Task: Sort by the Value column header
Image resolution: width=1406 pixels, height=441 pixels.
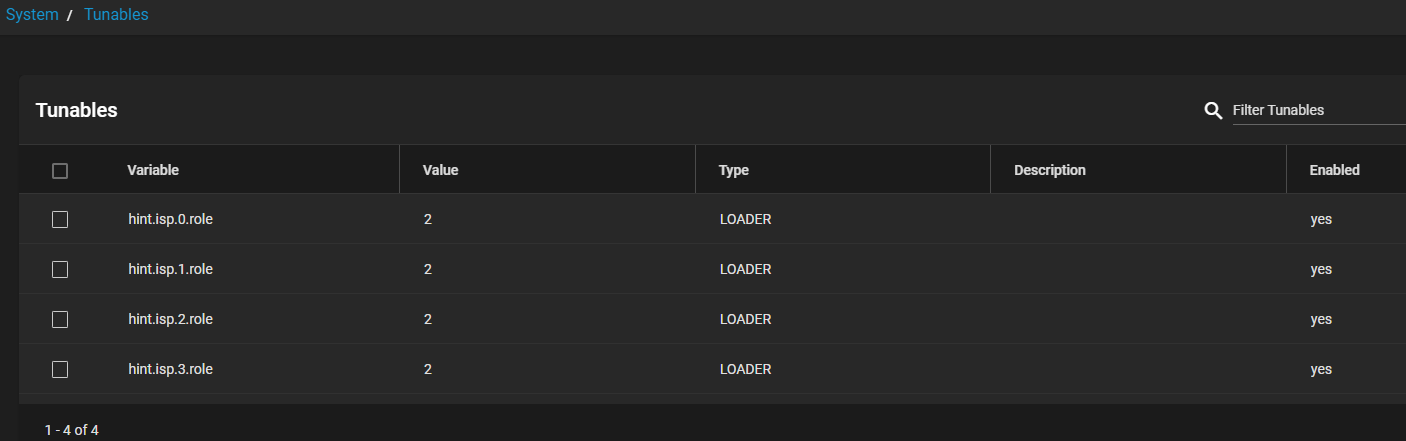Action: pos(440,170)
